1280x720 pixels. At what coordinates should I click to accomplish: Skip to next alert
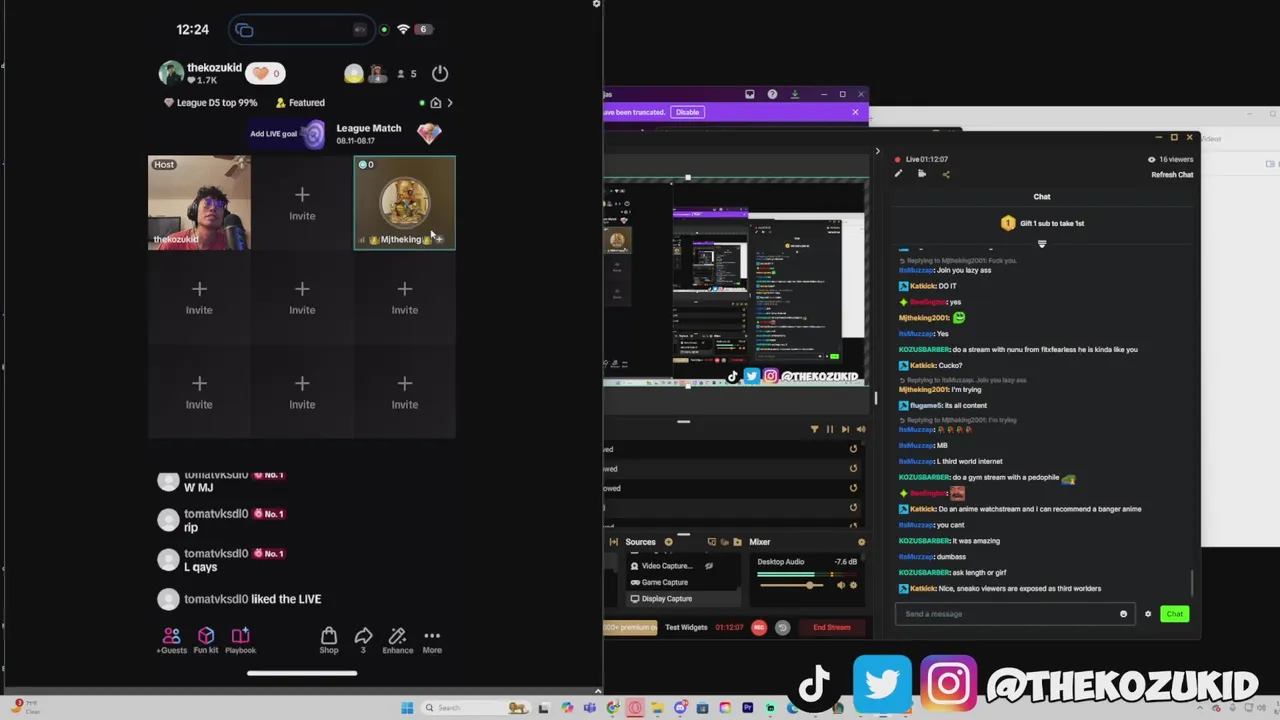(845, 429)
